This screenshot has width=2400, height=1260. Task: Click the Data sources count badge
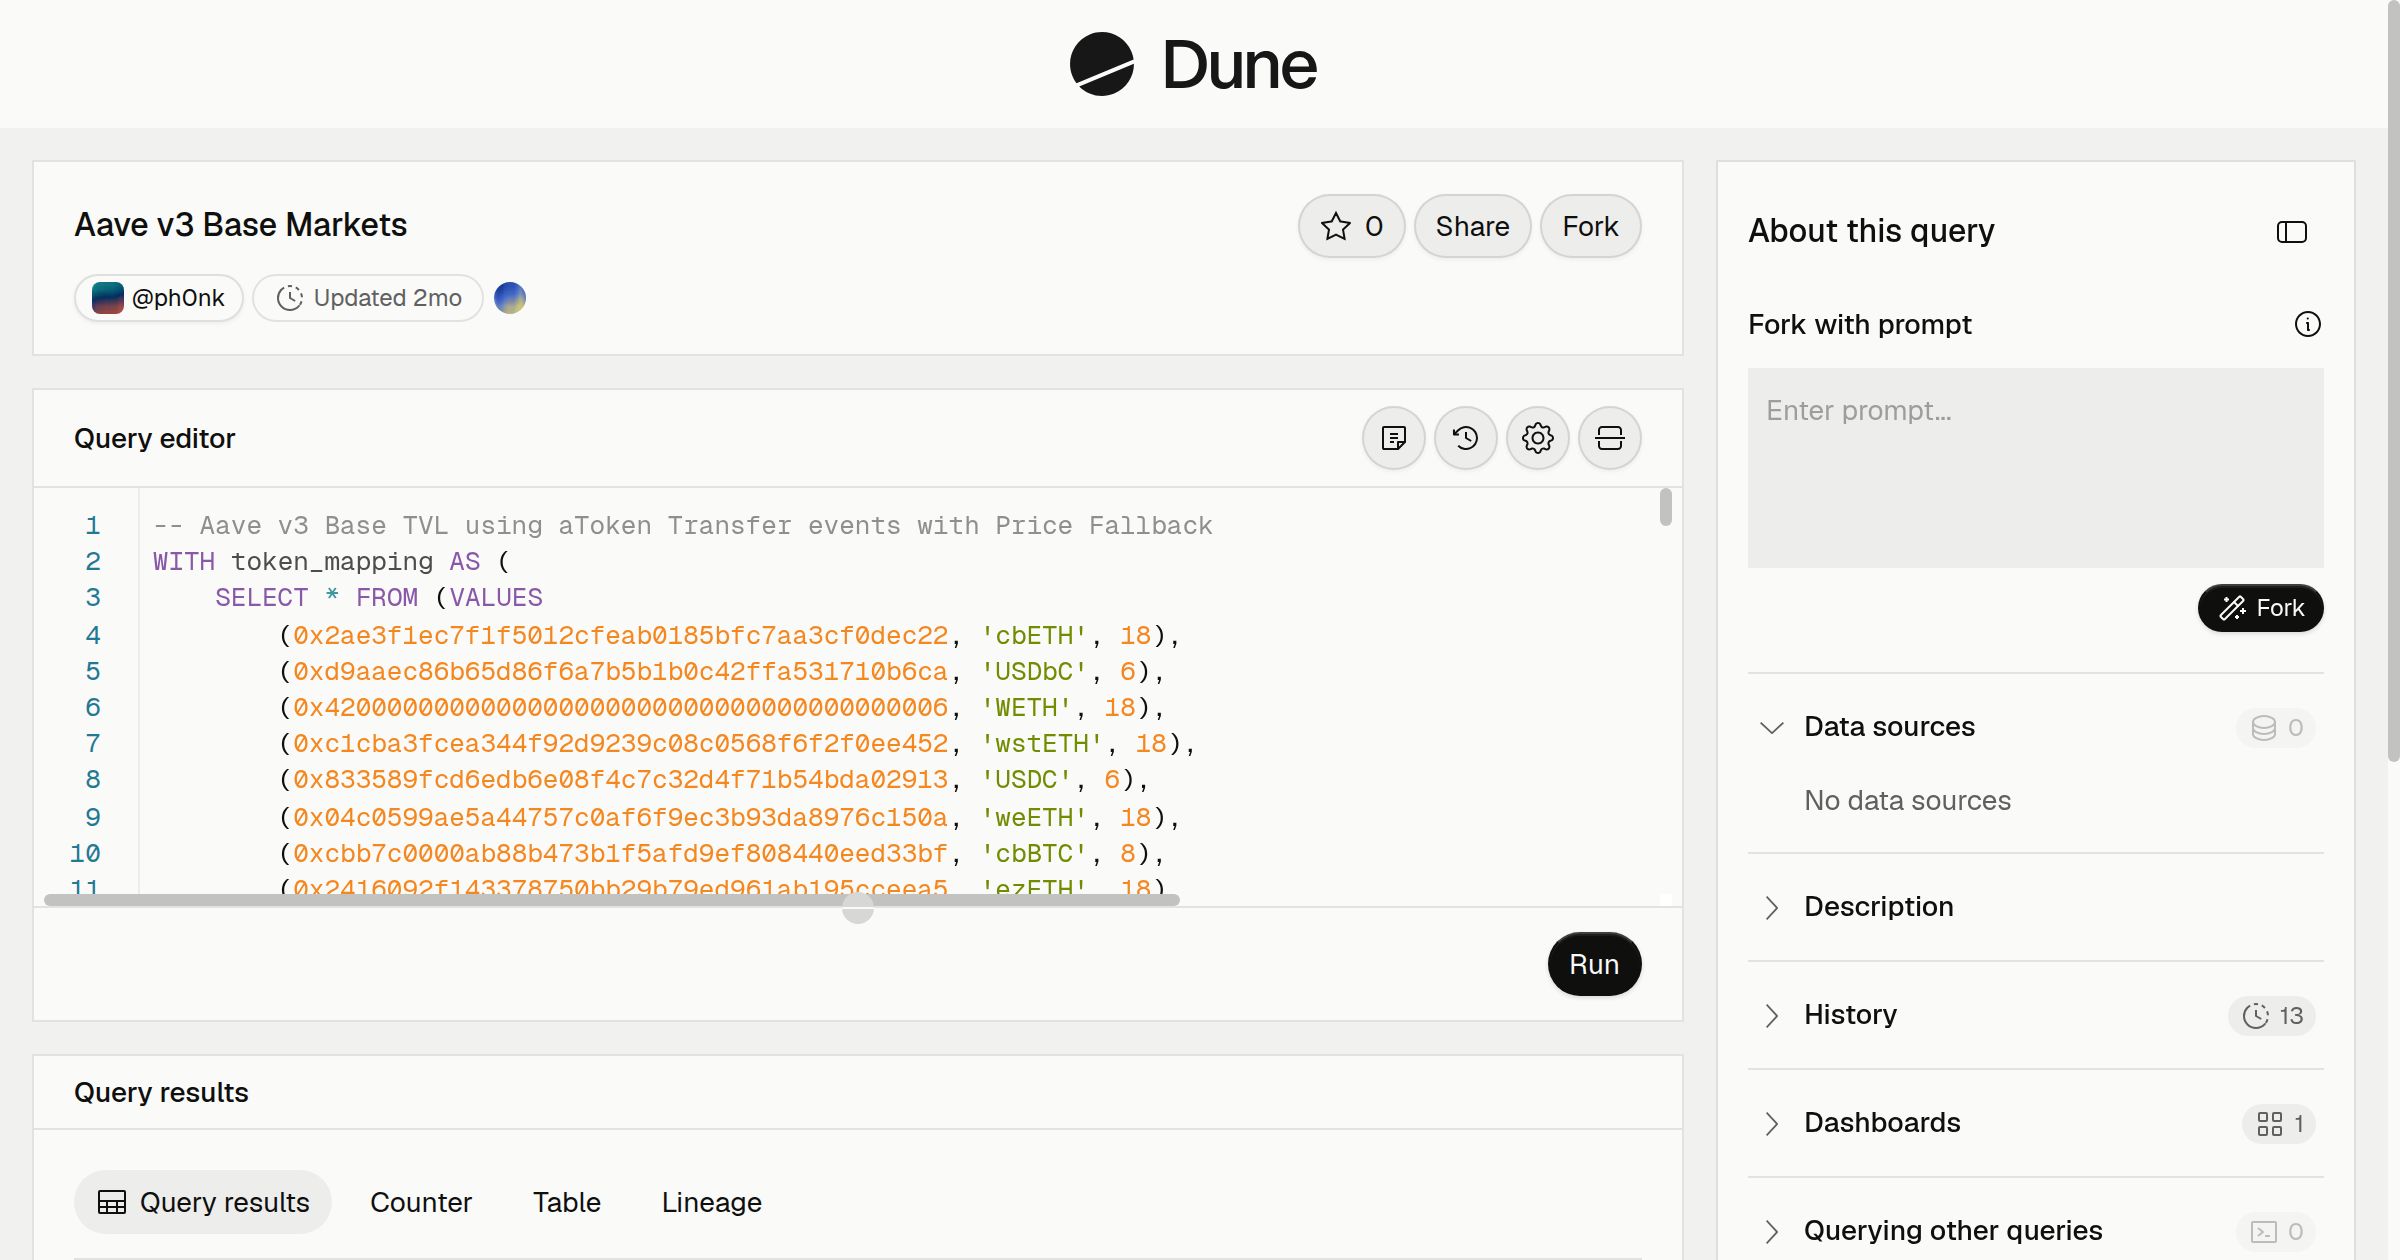(x=2277, y=727)
